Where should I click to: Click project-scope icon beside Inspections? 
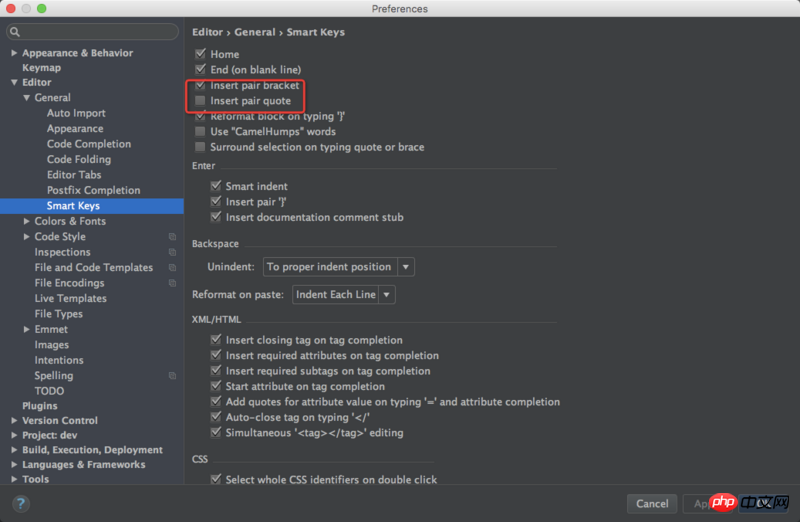pyautogui.click(x=172, y=252)
